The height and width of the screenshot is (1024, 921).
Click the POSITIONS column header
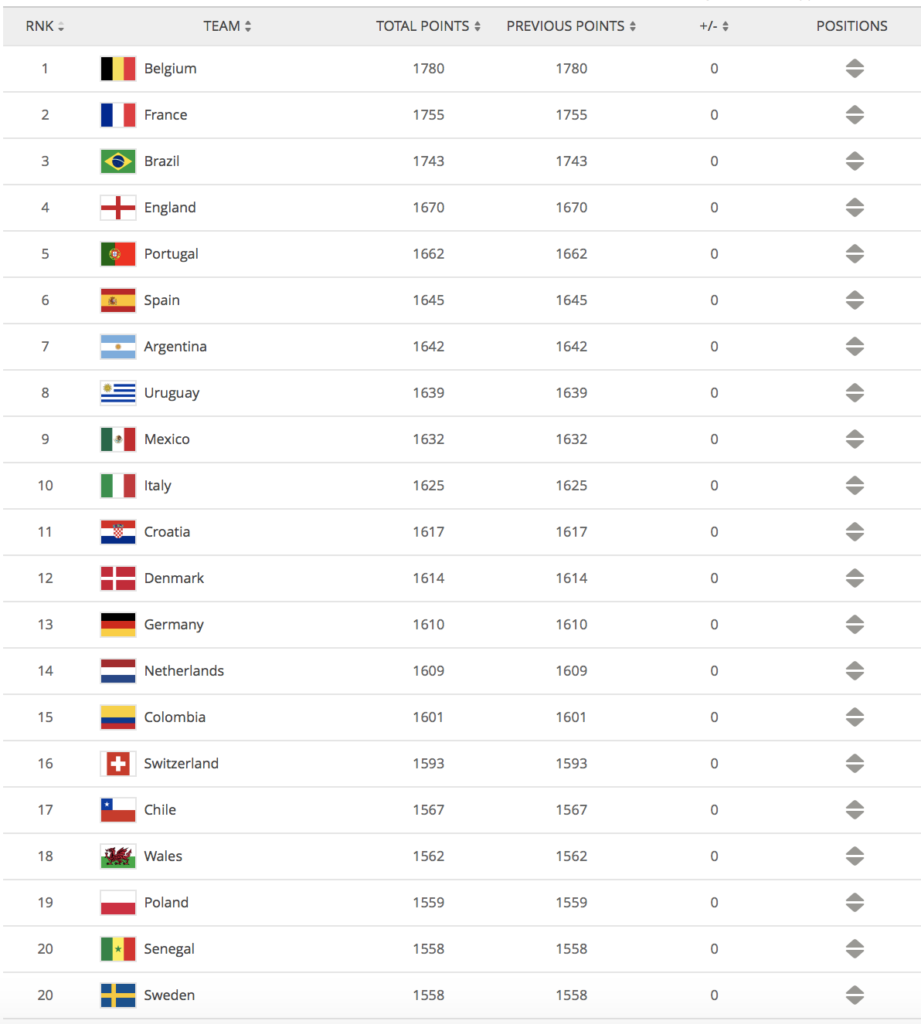point(852,26)
